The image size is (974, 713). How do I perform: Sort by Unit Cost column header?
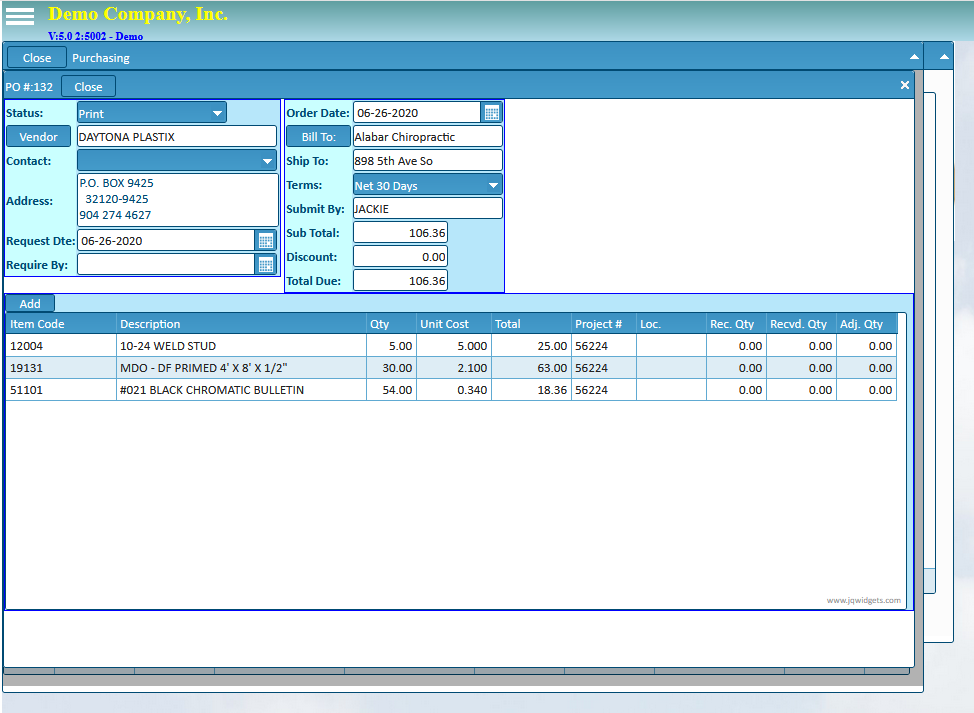click(453, 324)
